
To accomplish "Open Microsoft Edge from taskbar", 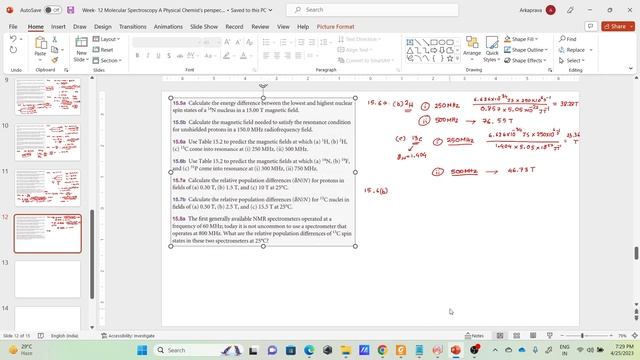I will (309, 350).
